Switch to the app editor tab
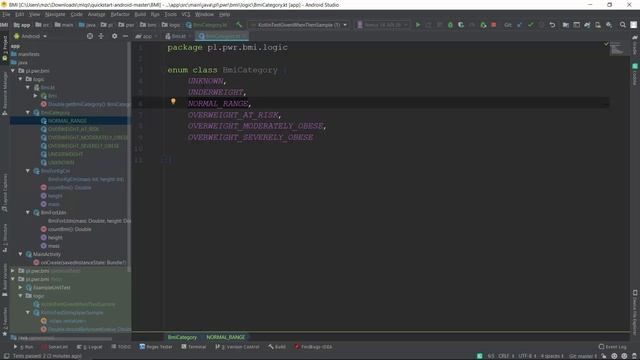Image resolution: width=640 pixels, height=360 pixels. [x=146, y=36]
